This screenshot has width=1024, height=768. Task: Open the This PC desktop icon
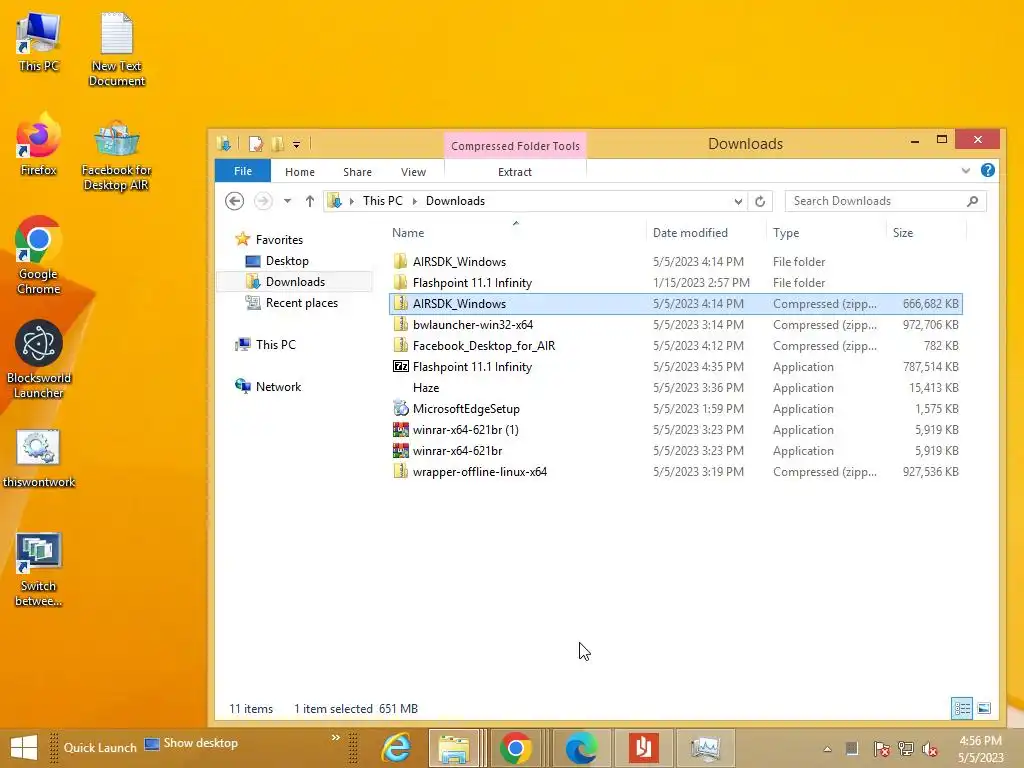(x=39, y=43)
